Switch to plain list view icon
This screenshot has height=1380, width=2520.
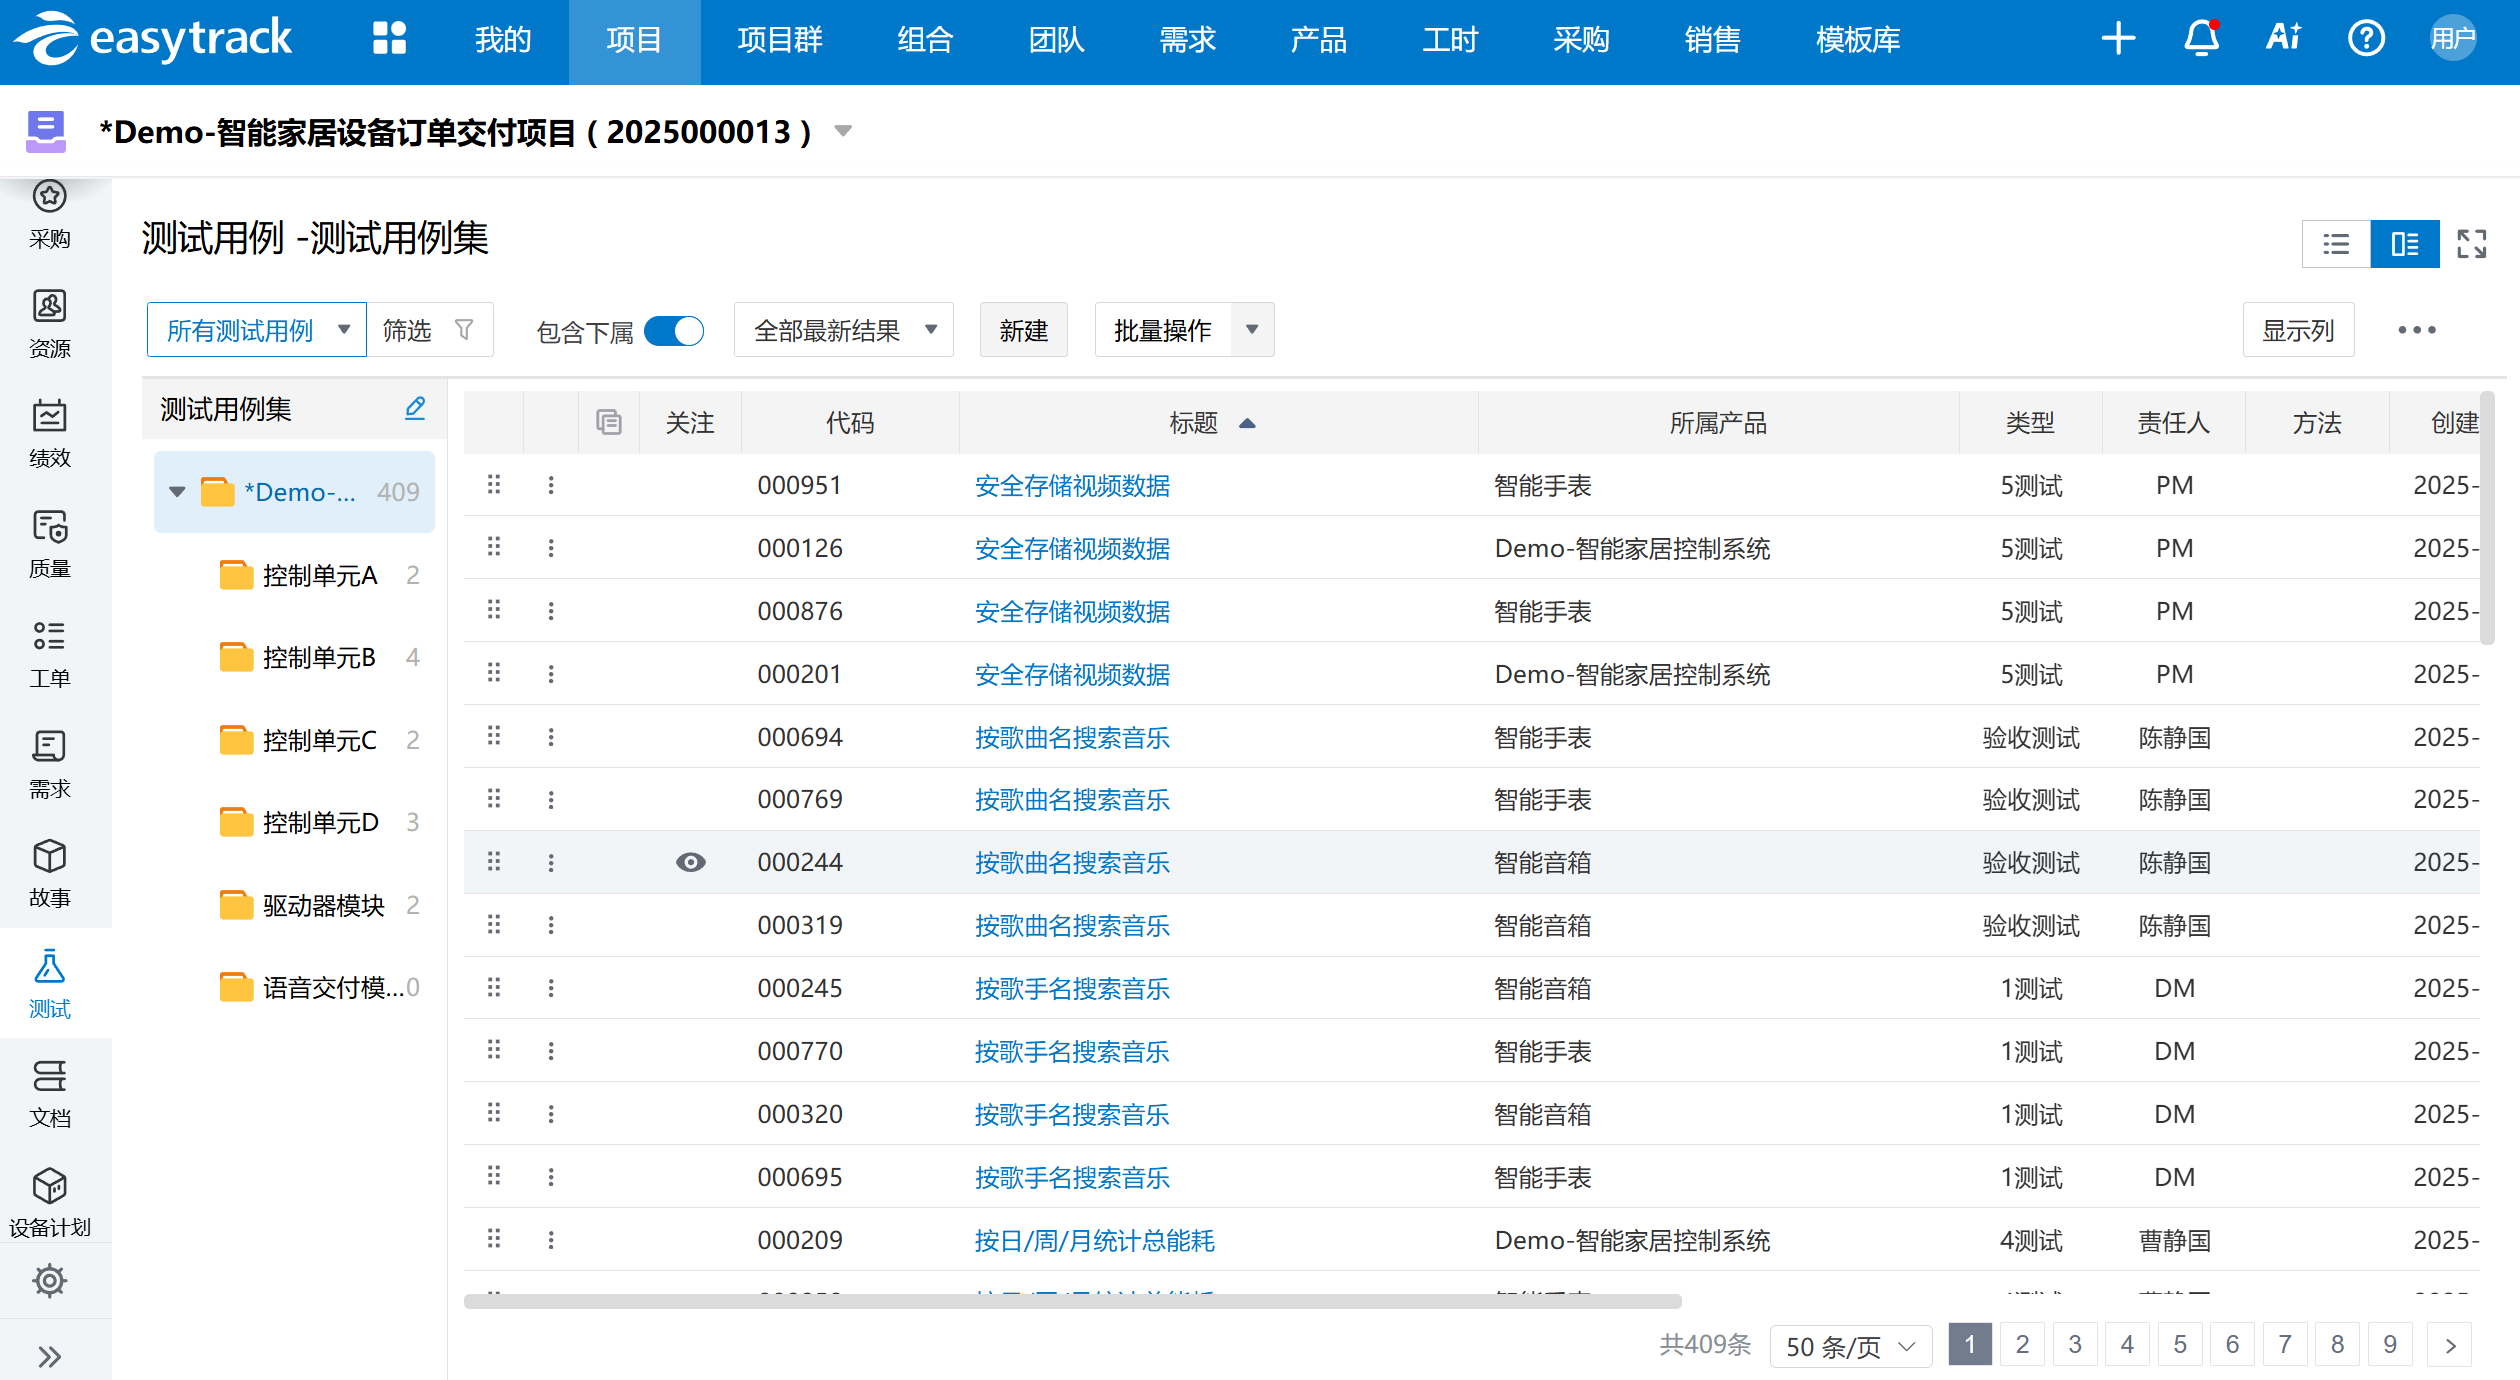click(x=2336, y=244)
